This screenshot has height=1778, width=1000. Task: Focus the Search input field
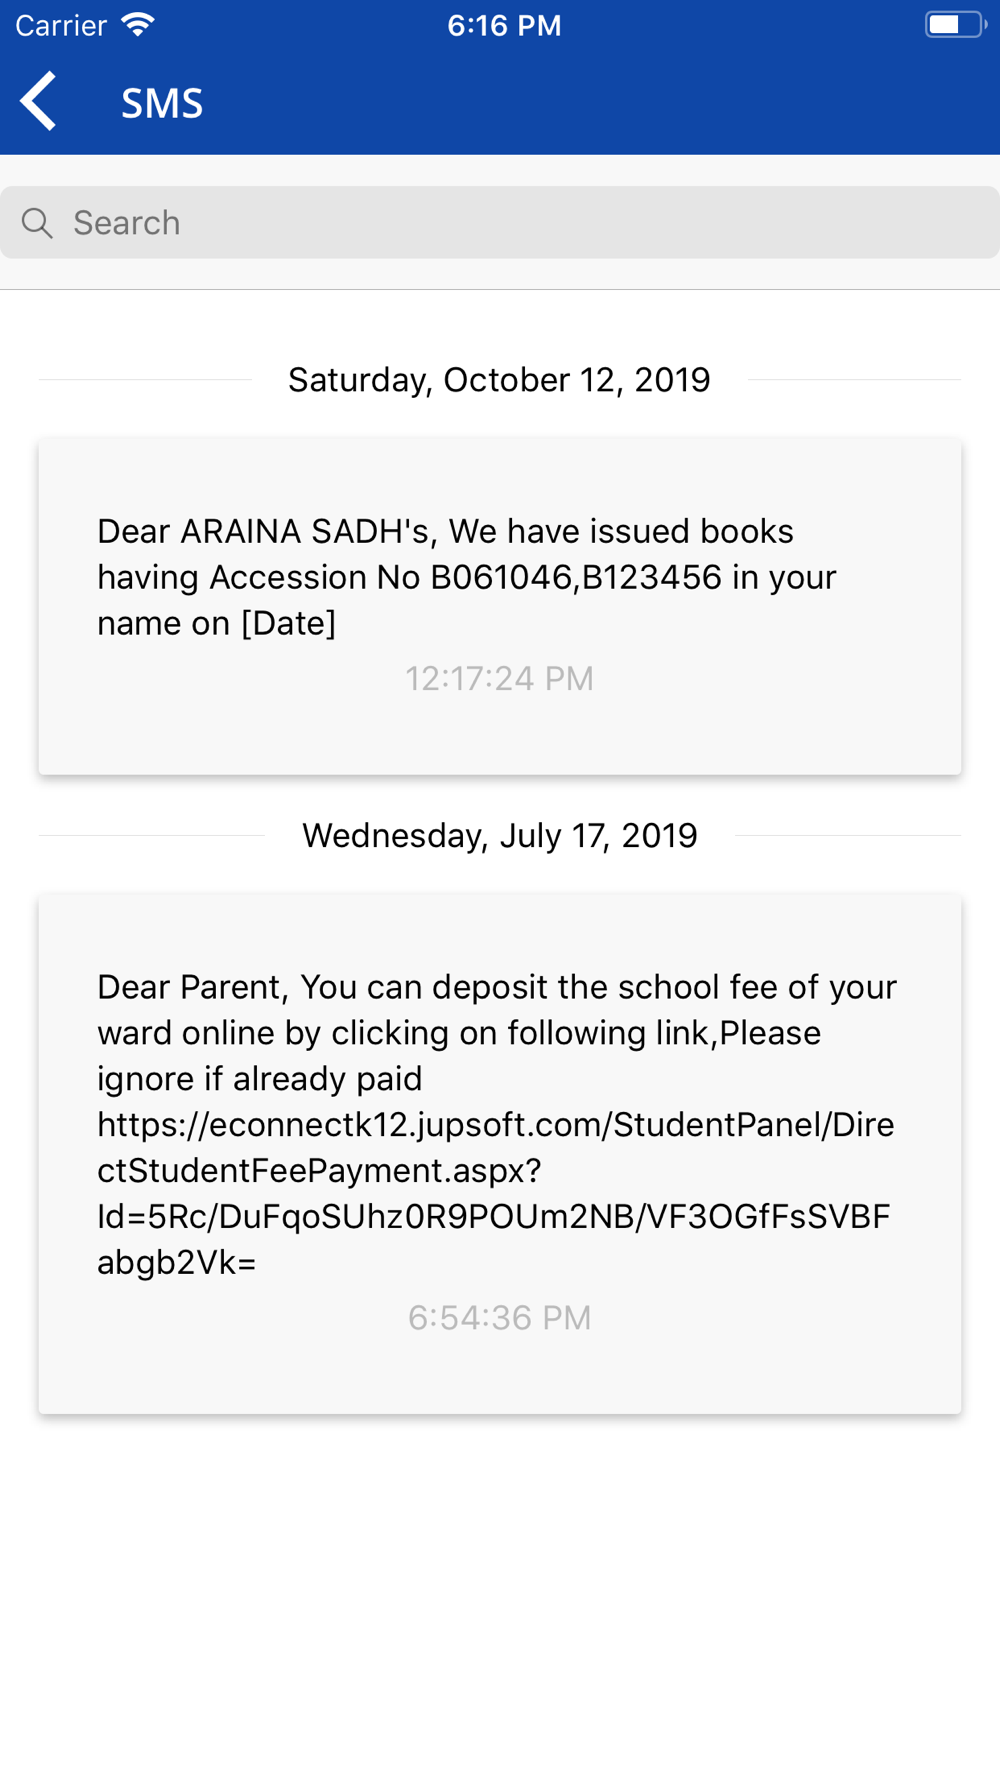pyautogui.click(x=500, y=223)
